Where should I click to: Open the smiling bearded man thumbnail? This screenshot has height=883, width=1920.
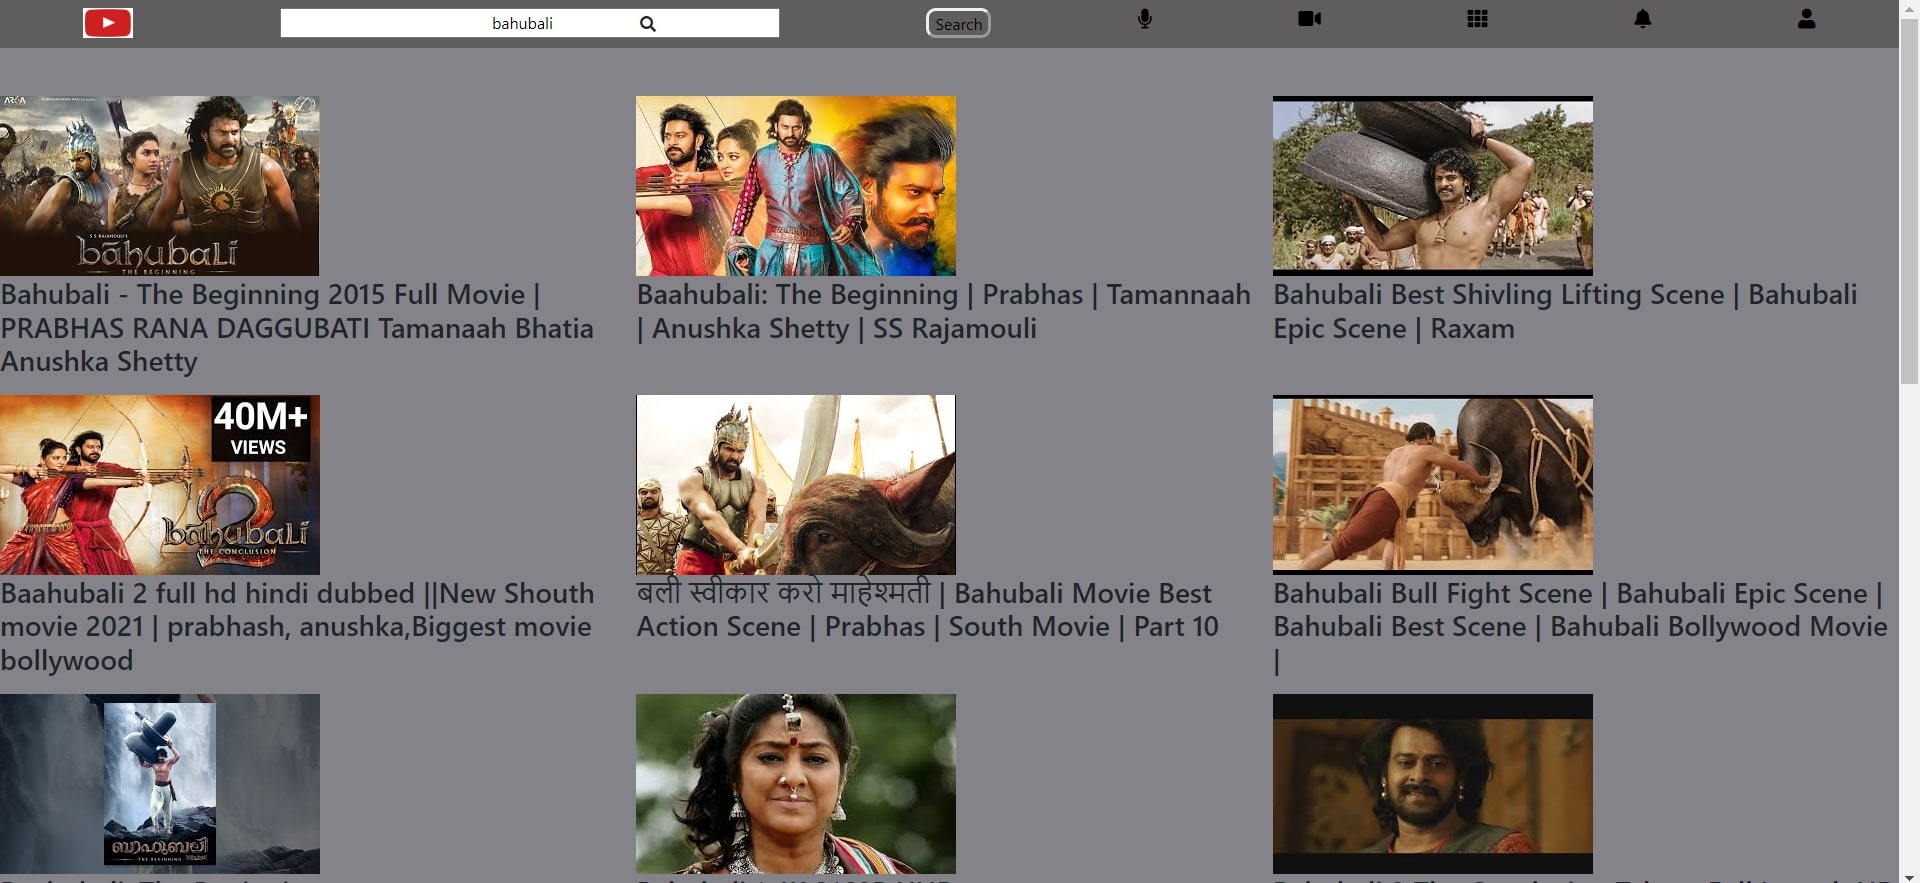[x=1432, y=784]
